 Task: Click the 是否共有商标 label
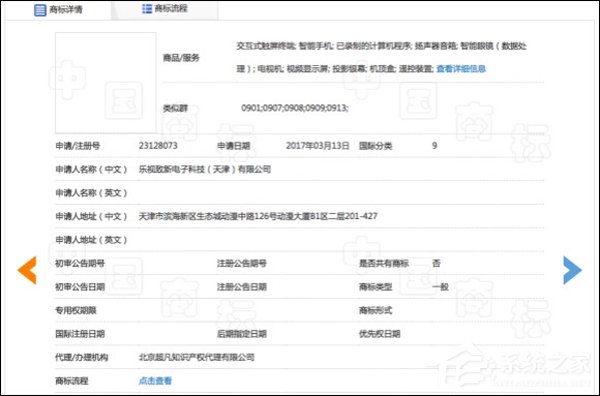[x=383, y=263]
